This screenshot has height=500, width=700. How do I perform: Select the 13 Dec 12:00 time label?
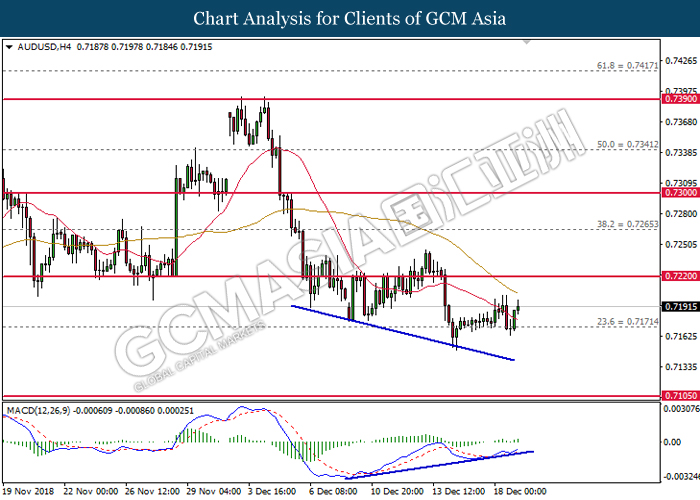tap(459, 492)
